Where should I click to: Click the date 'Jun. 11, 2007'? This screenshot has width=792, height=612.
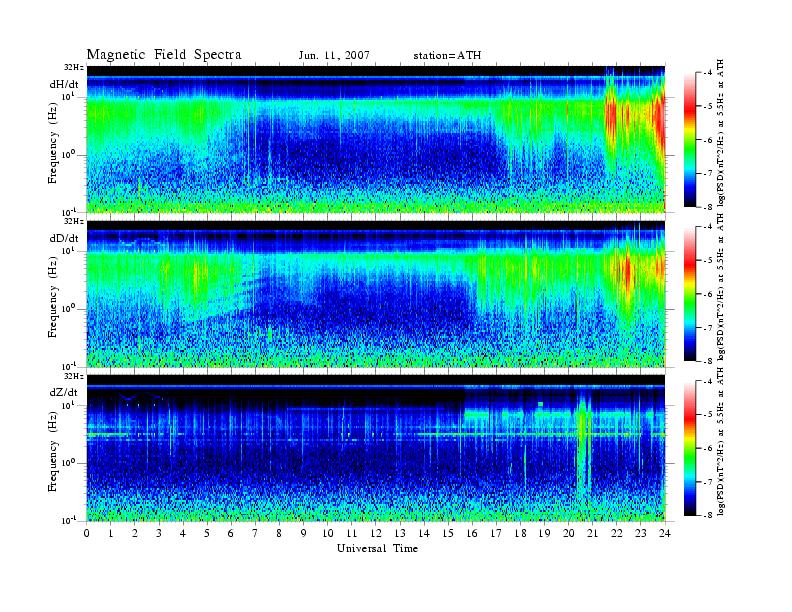(x=334, y=56)
